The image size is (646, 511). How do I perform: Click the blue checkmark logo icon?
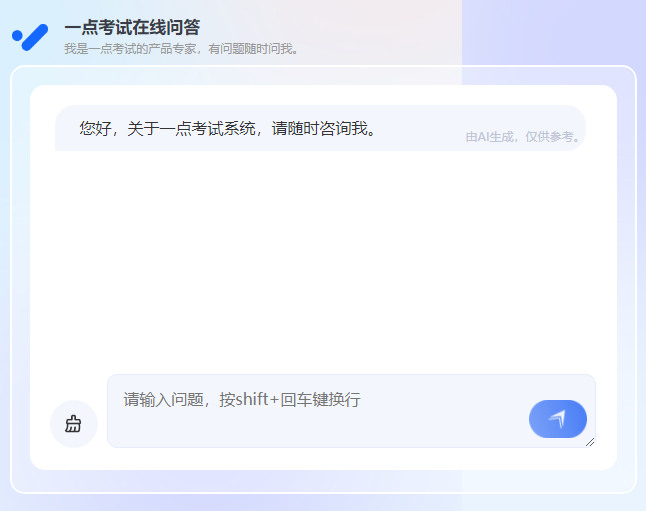pos(30,37)
